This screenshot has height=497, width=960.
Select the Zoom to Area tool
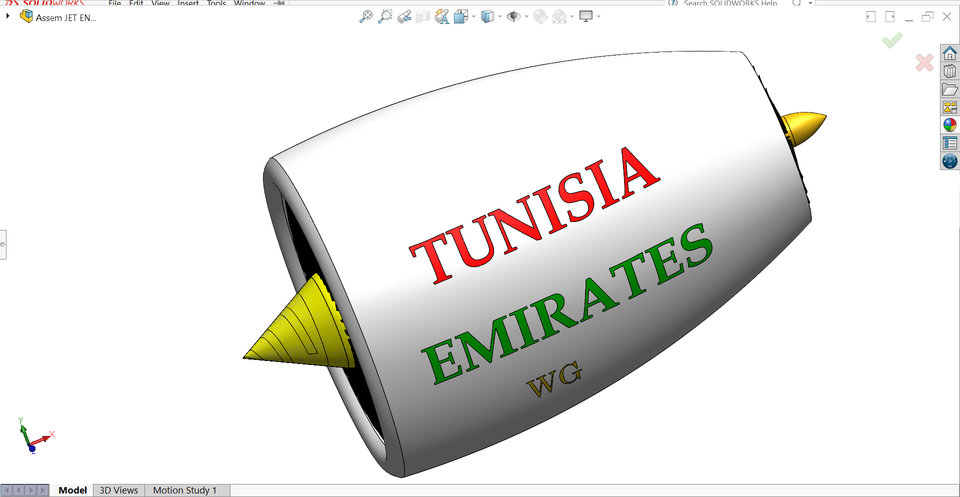click(385, 17)
